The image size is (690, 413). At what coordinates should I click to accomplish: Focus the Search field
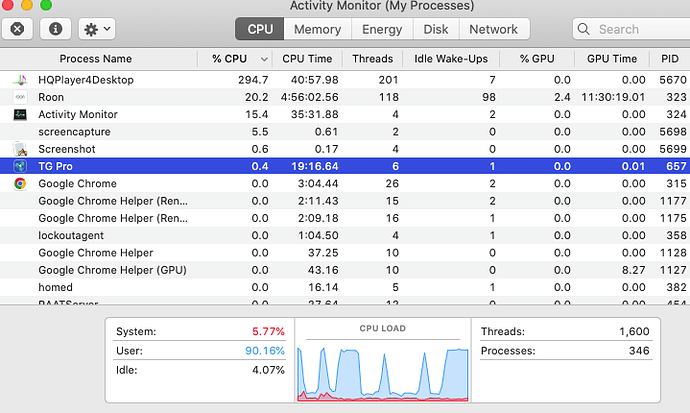[632, 29]
